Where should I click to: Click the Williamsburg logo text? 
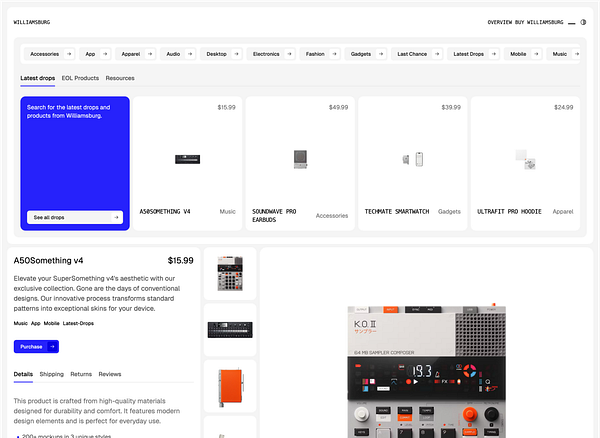click(32, 22)
